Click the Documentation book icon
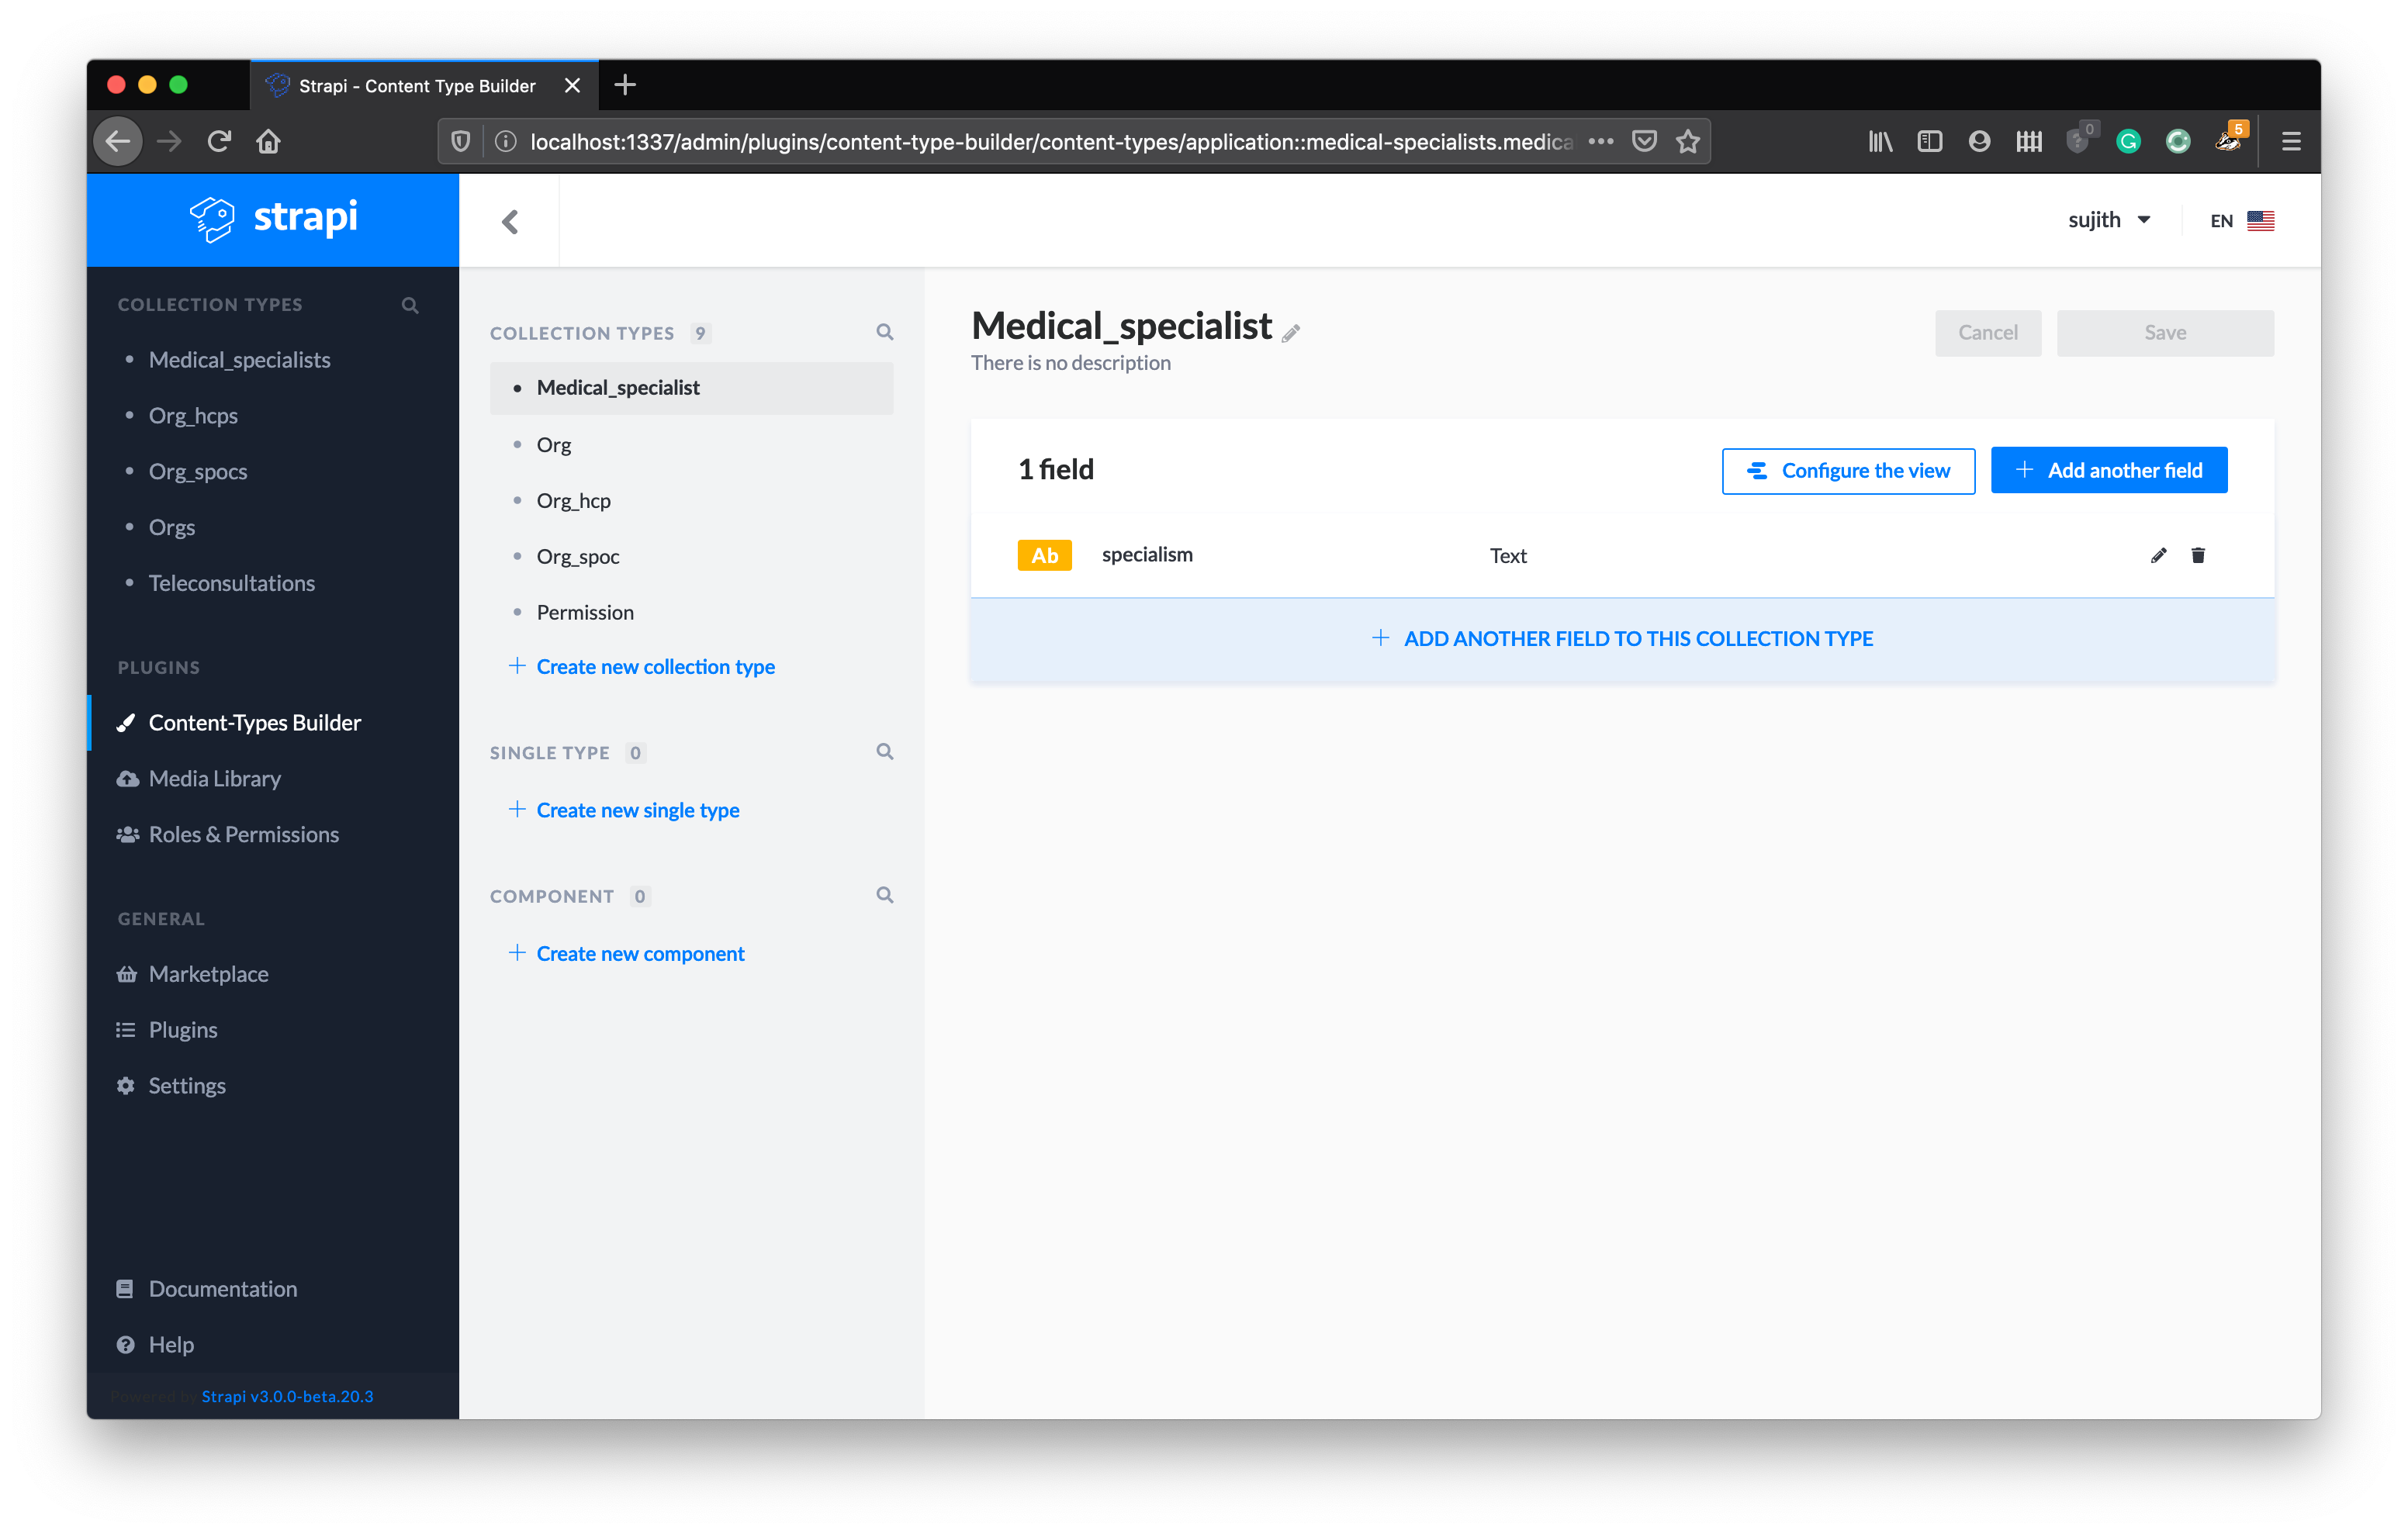The height and width of the screenshot is (1534, 2408). 126,1288
